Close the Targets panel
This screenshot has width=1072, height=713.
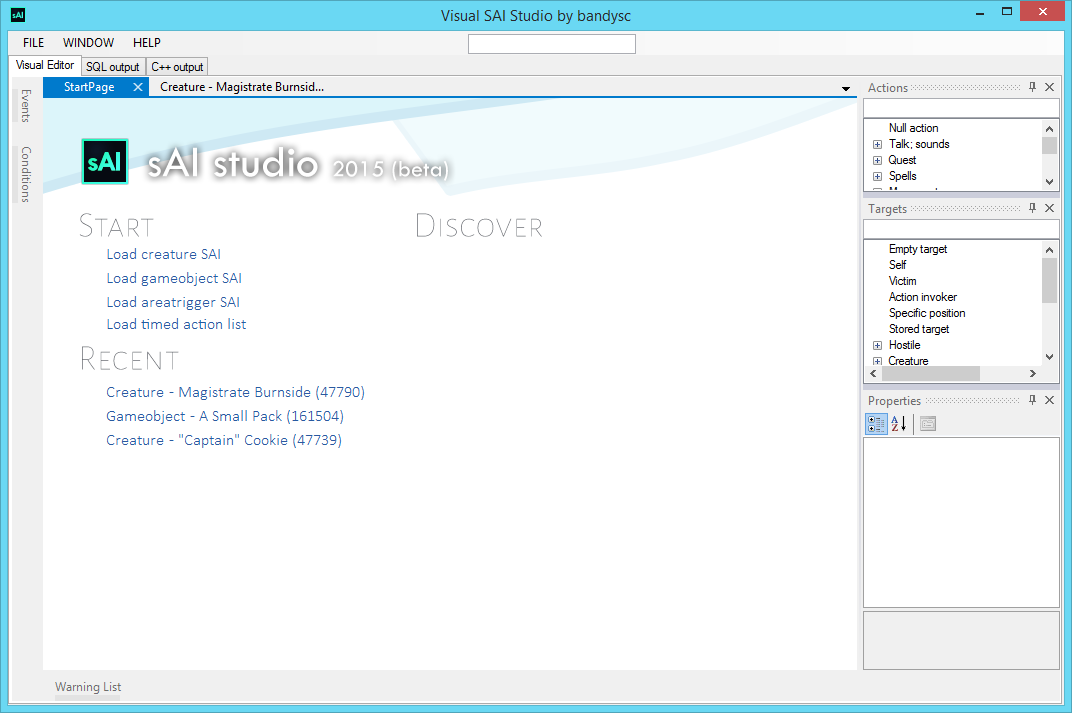point(1049,208)
